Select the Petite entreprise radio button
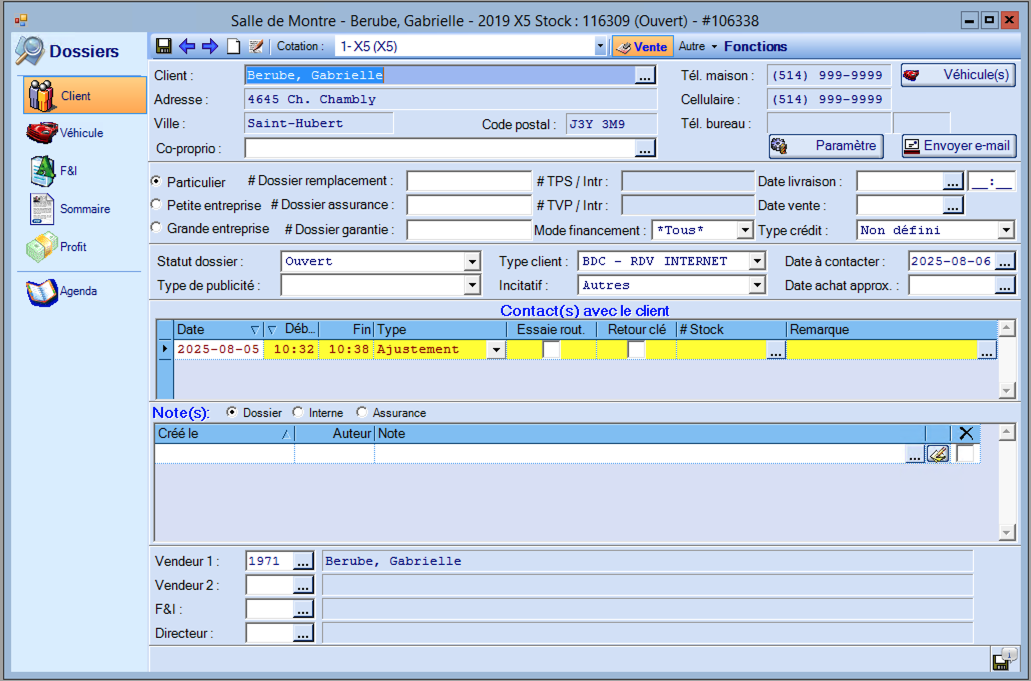Screen dimensions: 1031x681 [x=156, y=205]
